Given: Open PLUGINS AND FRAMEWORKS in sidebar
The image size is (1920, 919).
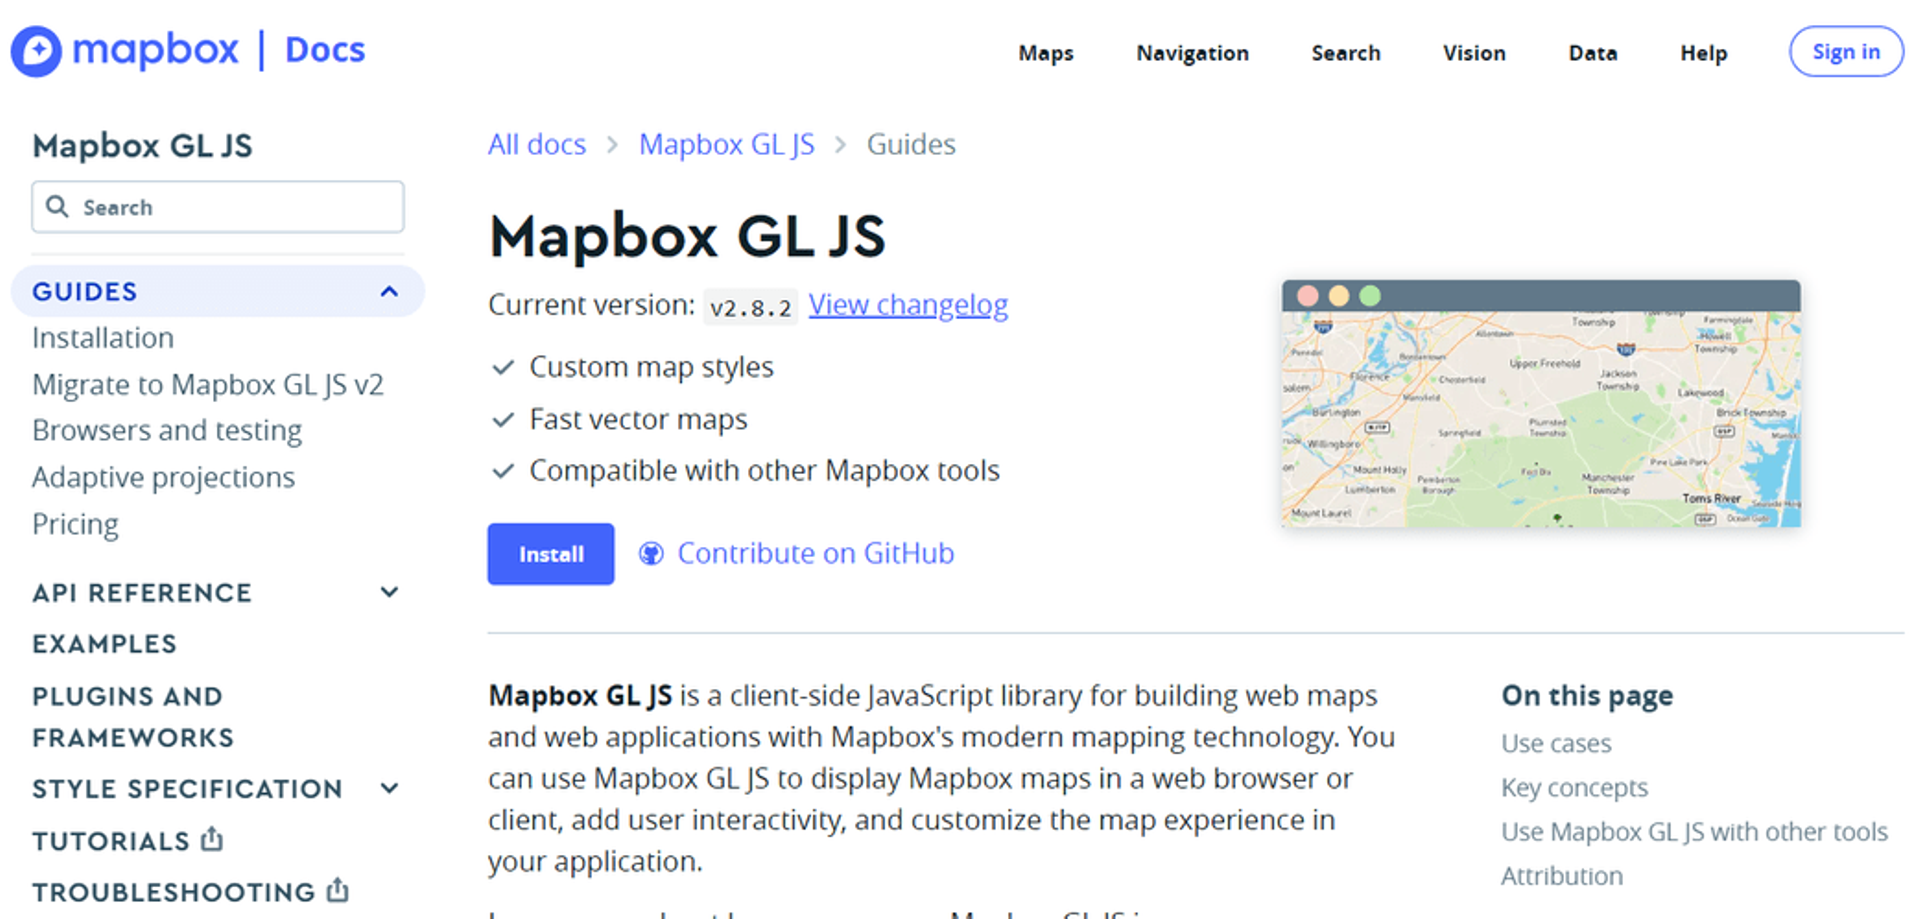Looking at the screenshot, I should [x=133, y=716].
